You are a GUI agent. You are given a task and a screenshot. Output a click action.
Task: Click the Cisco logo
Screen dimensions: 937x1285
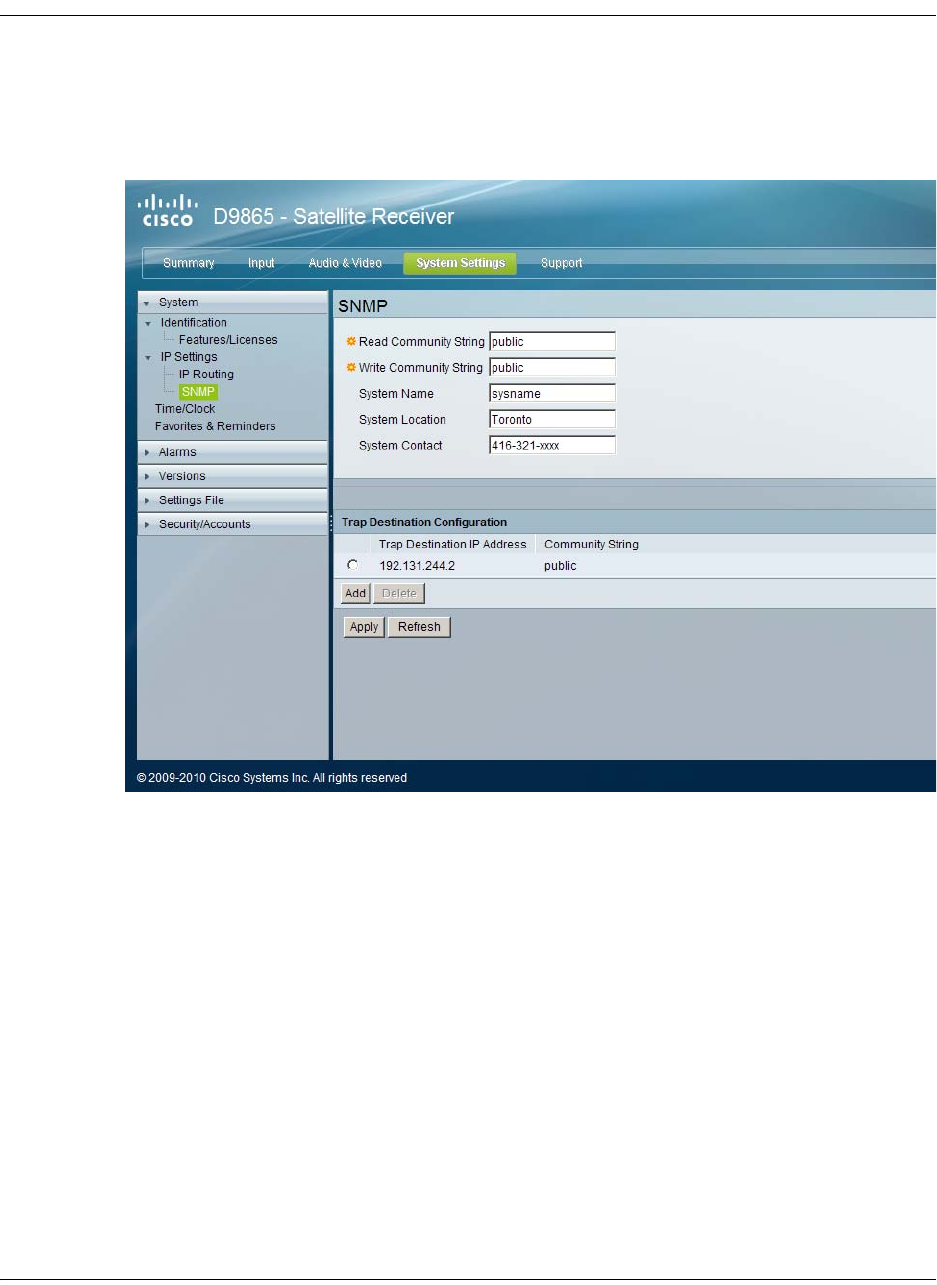point(166,211)
